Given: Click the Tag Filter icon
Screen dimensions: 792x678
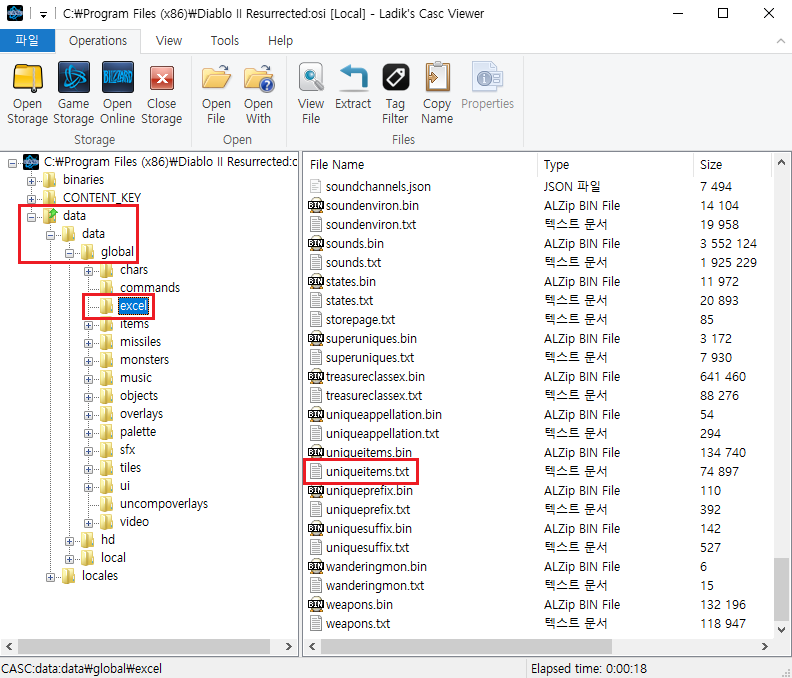Looking at the screenshot, I should pos(395,77).
